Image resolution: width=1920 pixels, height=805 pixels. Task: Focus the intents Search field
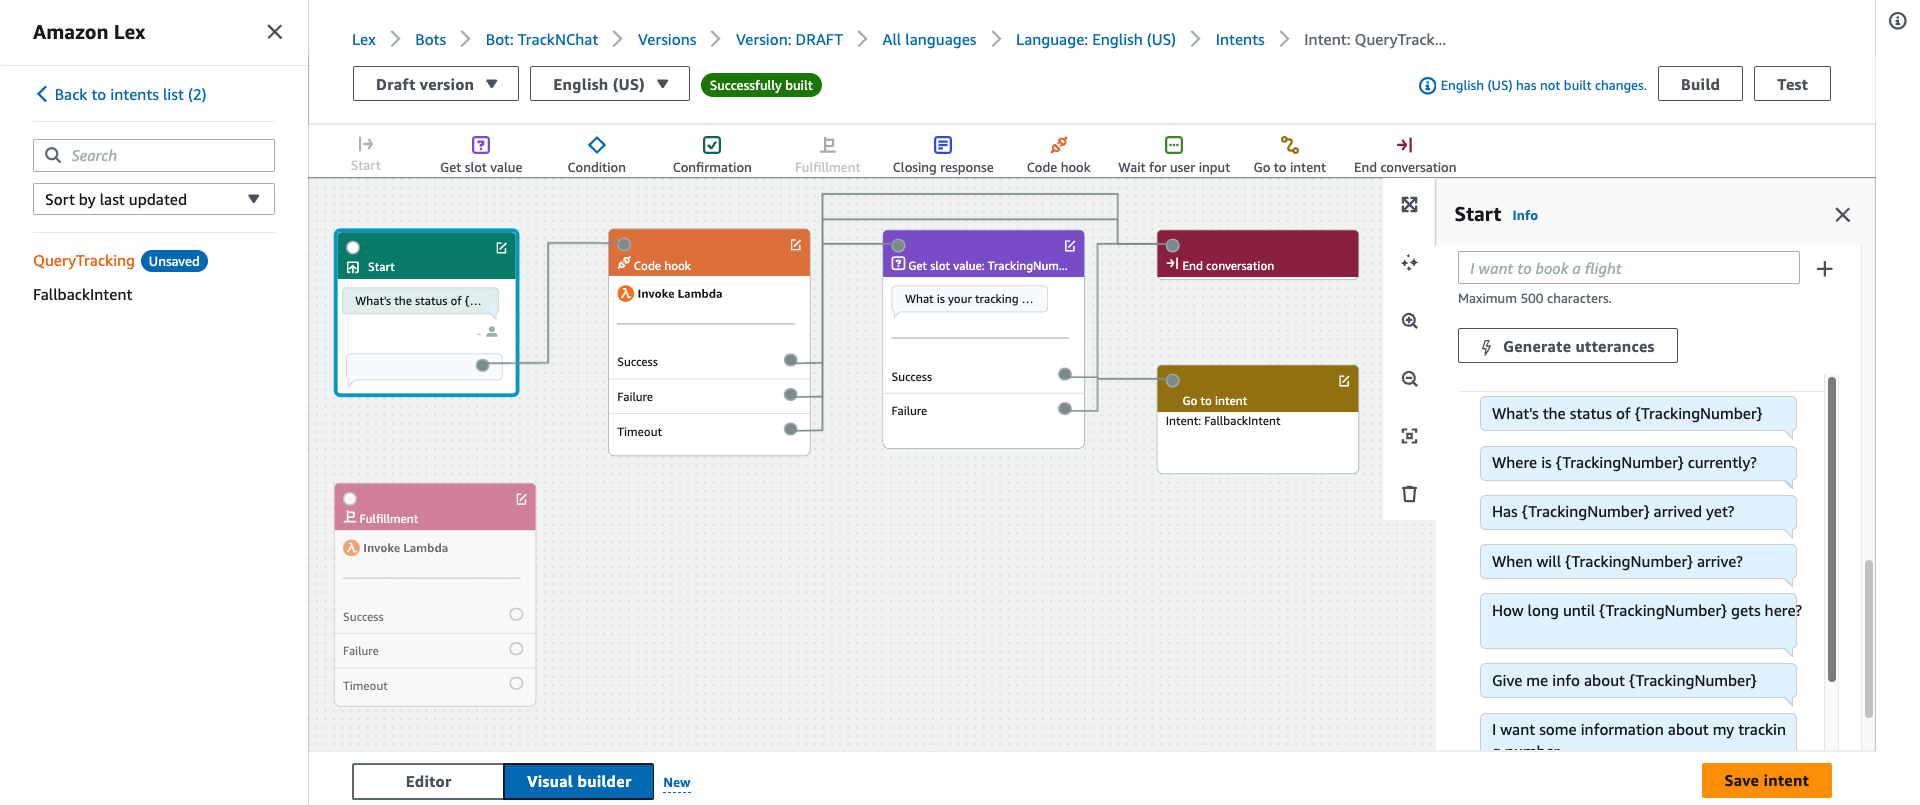(154, 155)
